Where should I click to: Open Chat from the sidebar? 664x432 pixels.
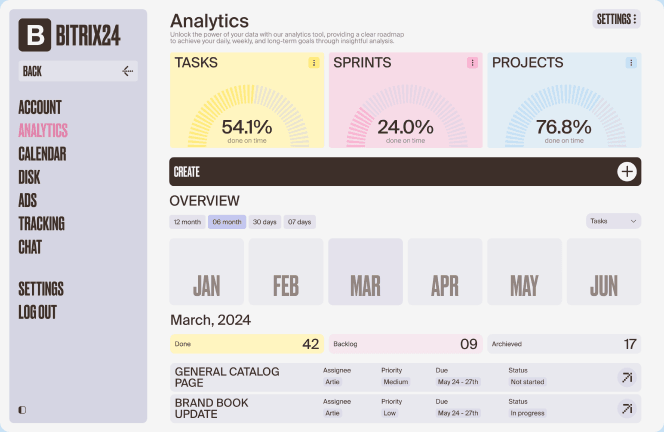pos(30,247)
